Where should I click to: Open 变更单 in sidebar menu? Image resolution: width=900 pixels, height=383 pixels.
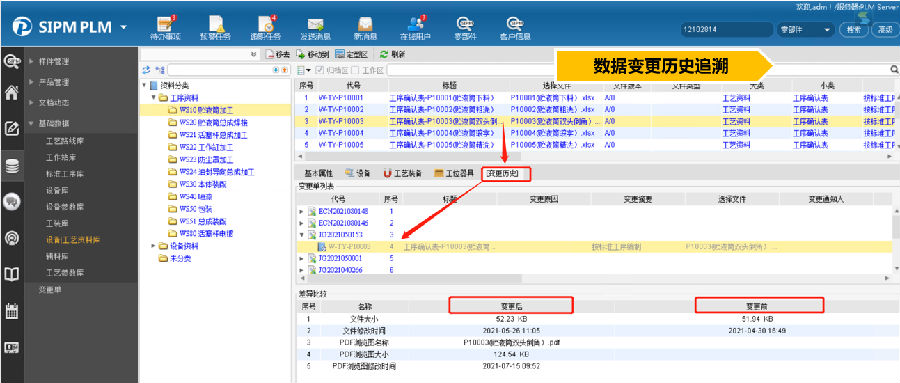click(50, 290)
